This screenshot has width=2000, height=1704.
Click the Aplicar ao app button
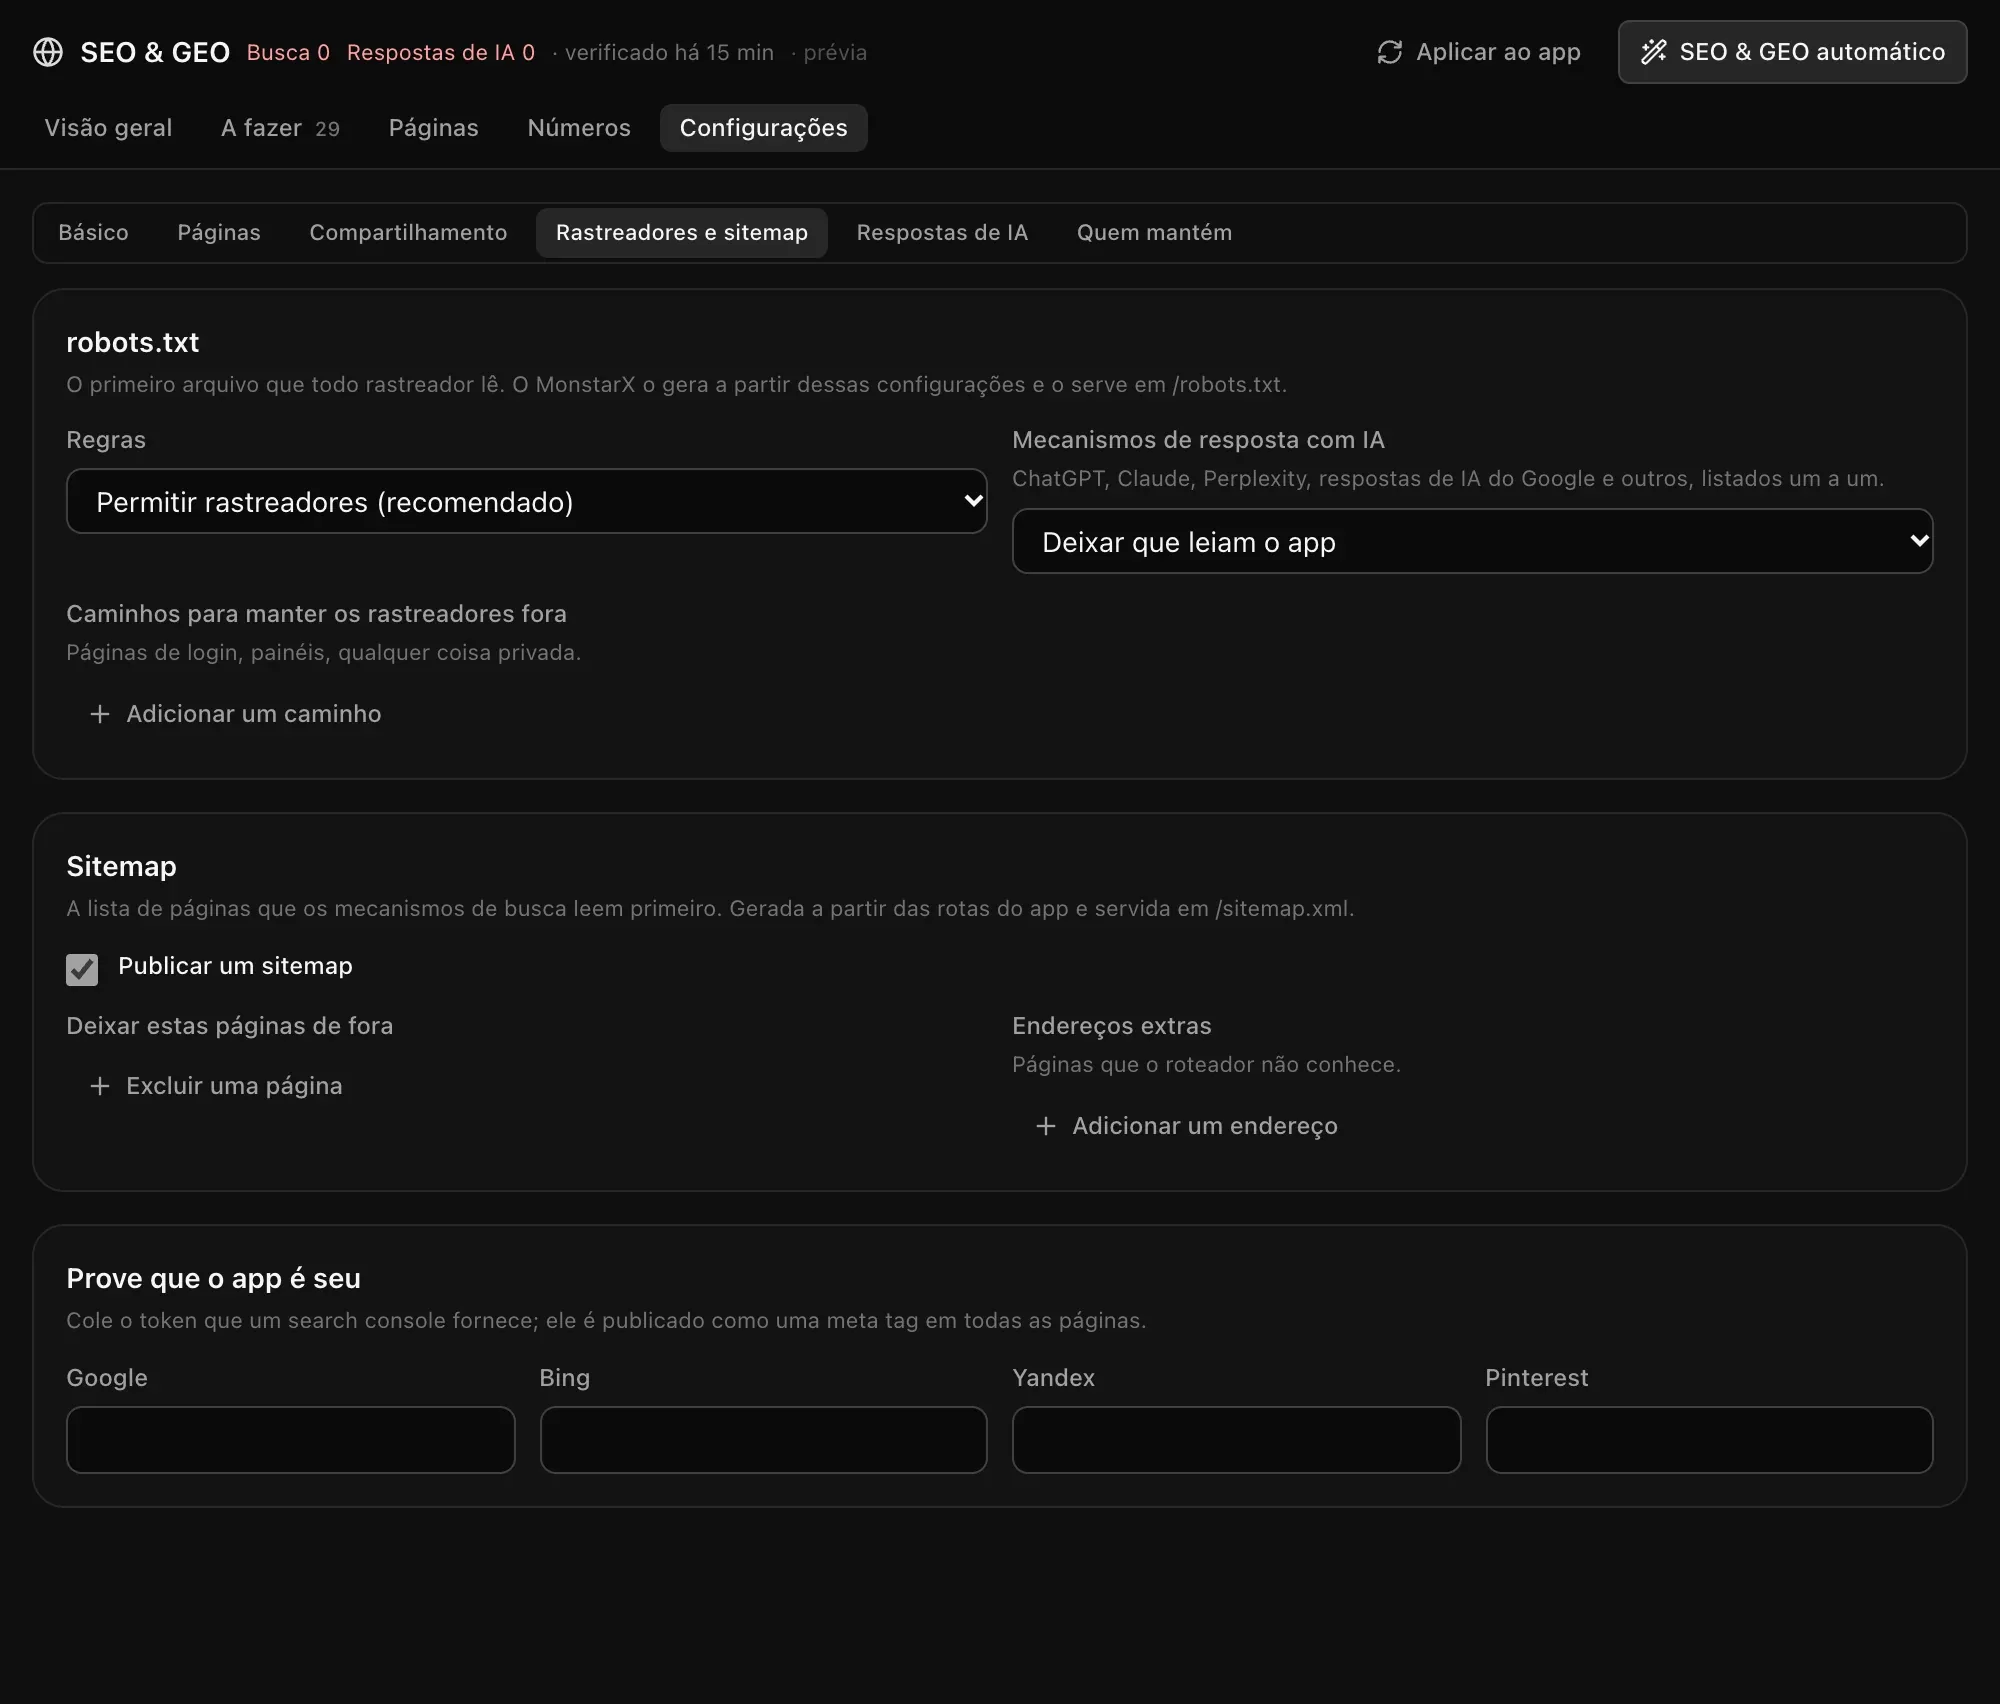pyautogui.click(x=1479, y=52)
